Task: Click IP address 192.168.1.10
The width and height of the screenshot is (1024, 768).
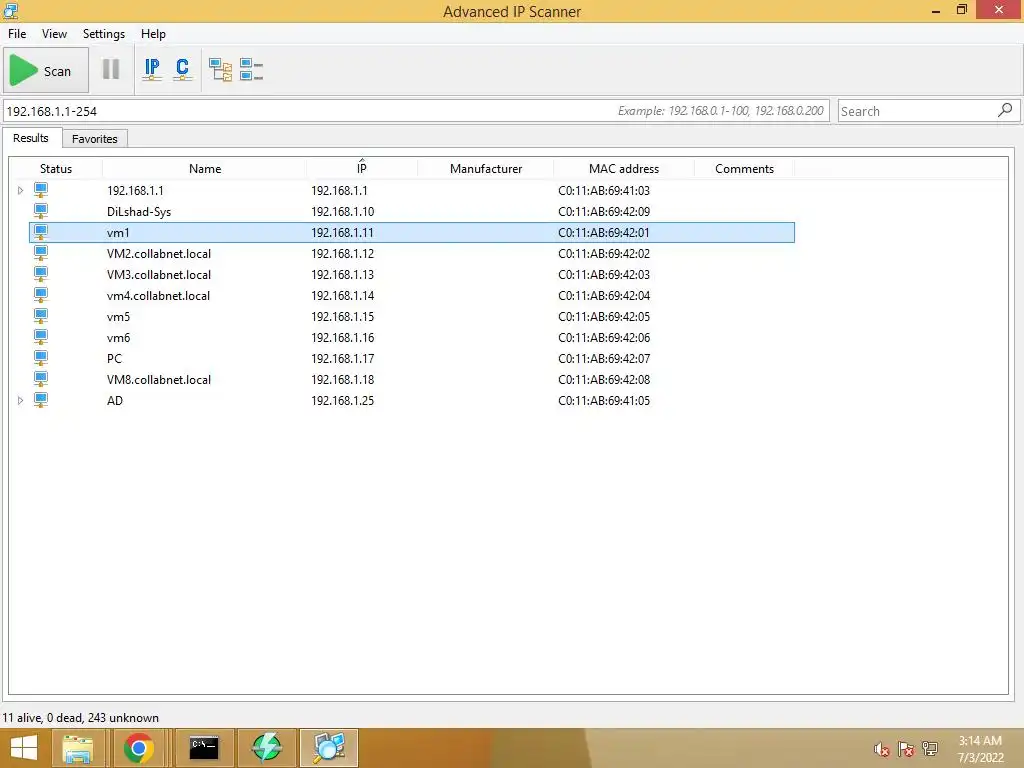Action: [x=342, y=212]
